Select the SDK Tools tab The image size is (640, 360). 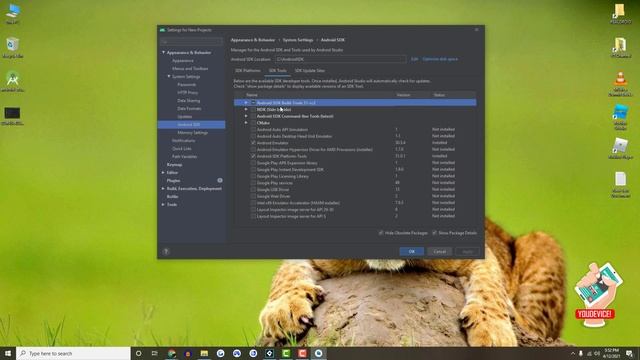pos(278,71)
